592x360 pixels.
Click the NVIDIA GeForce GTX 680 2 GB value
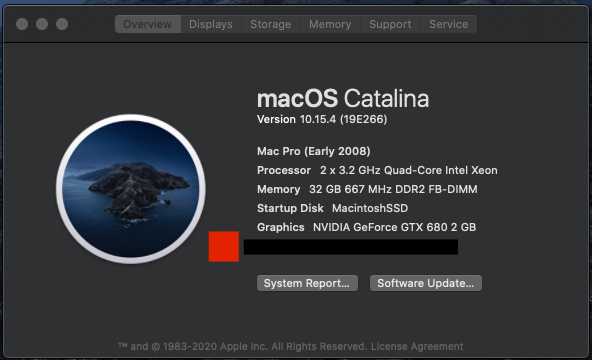point(395,227)
